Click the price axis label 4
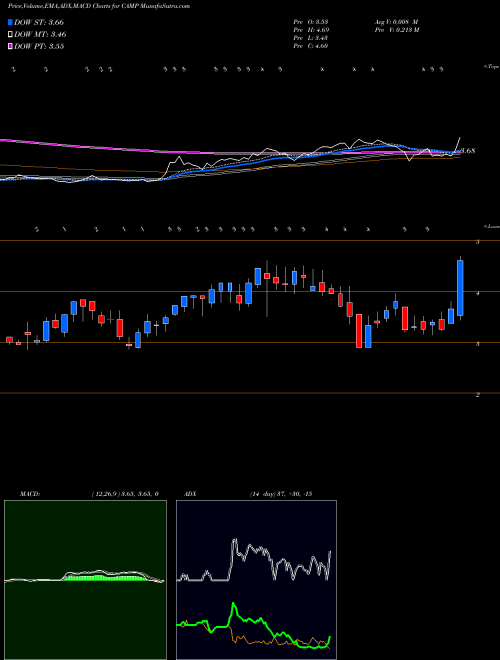500x660 pixels. (478, 293)
